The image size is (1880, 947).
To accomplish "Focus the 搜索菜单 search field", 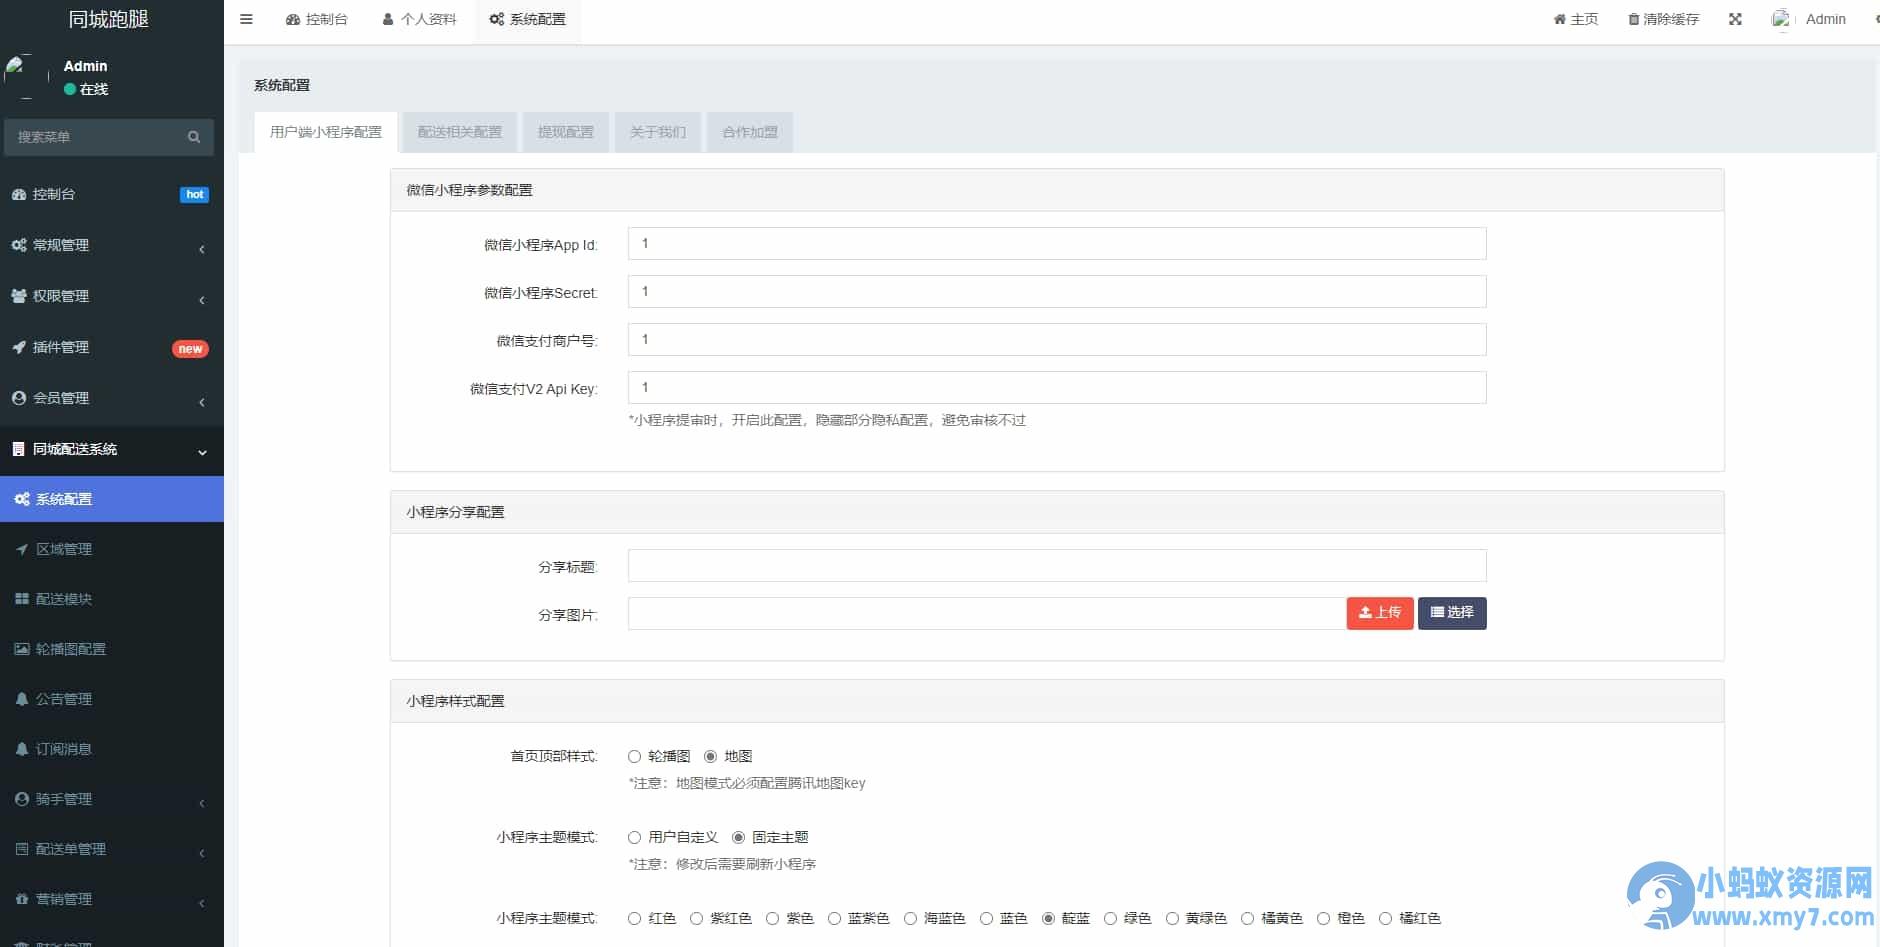I will tap(95, 137).
